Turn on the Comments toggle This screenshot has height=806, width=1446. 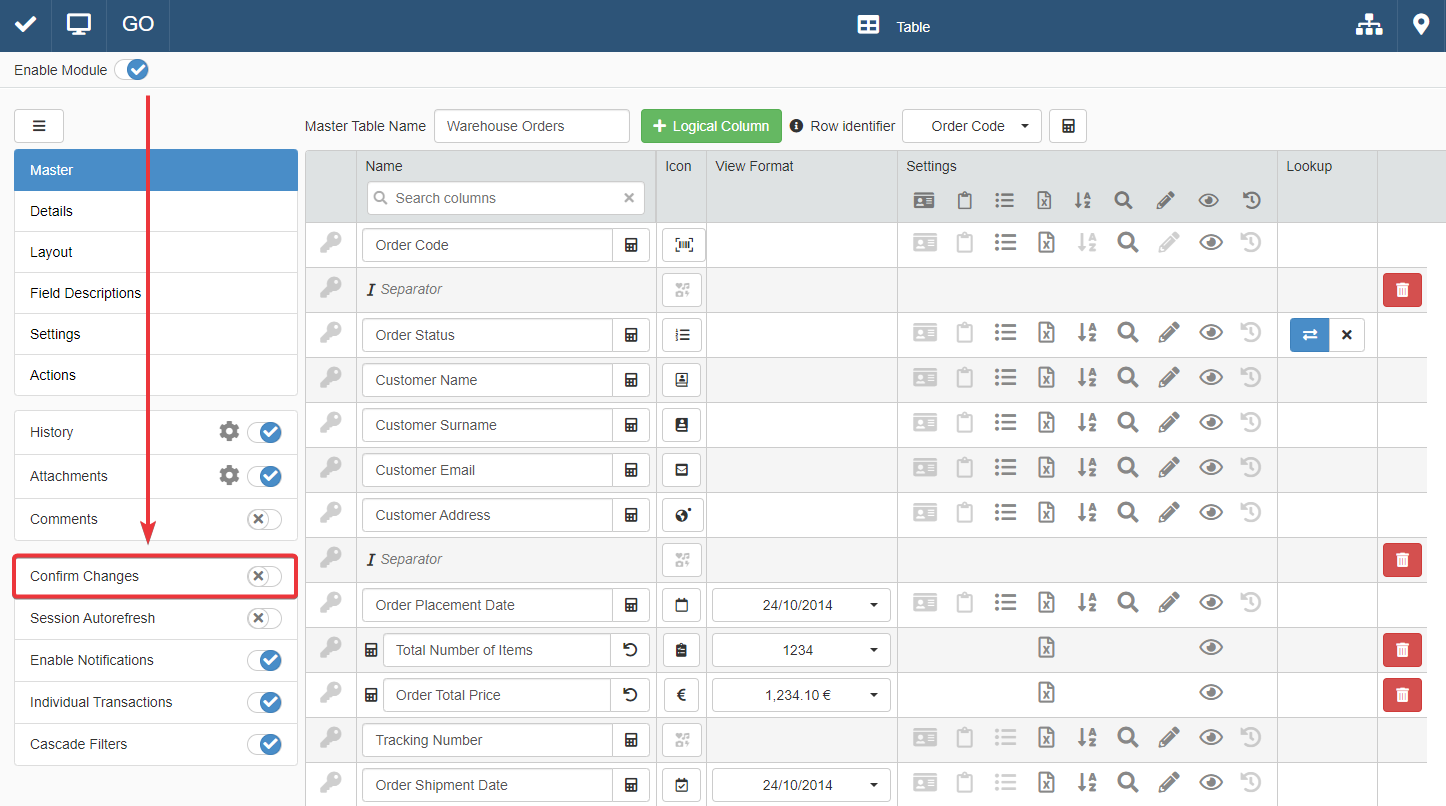click(x=264, y=519)
